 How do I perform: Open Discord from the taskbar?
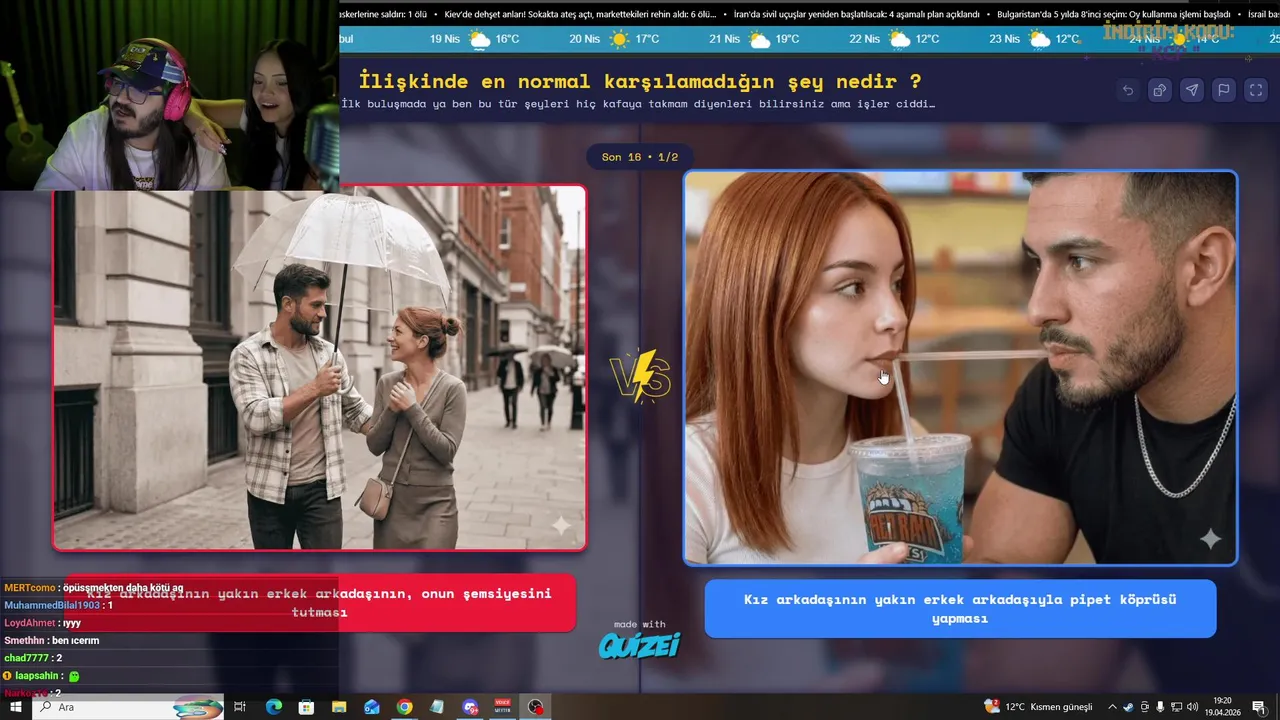tap(470, 707)
